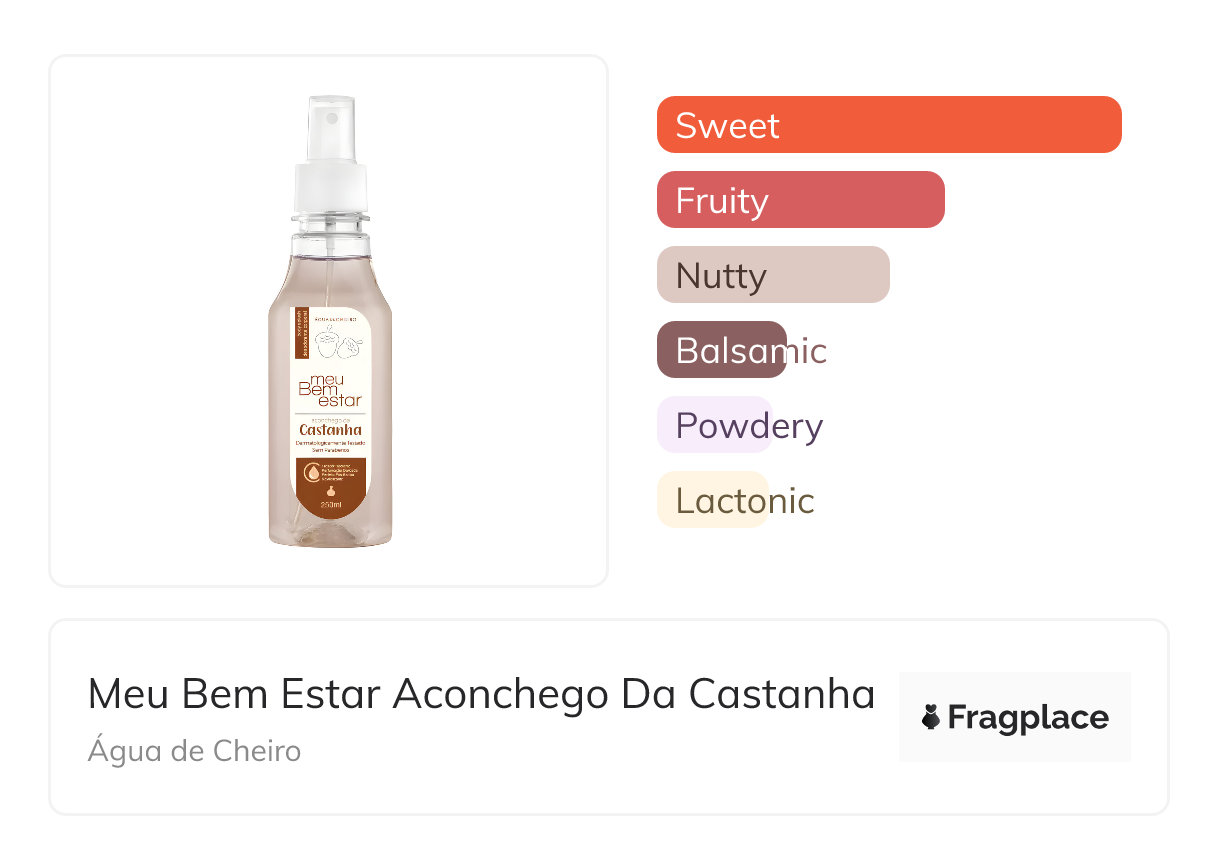The height and width of the screenshot is (864, 1218).
Task: Click the small flask icon above 250ml
Action: coord(331,491)
